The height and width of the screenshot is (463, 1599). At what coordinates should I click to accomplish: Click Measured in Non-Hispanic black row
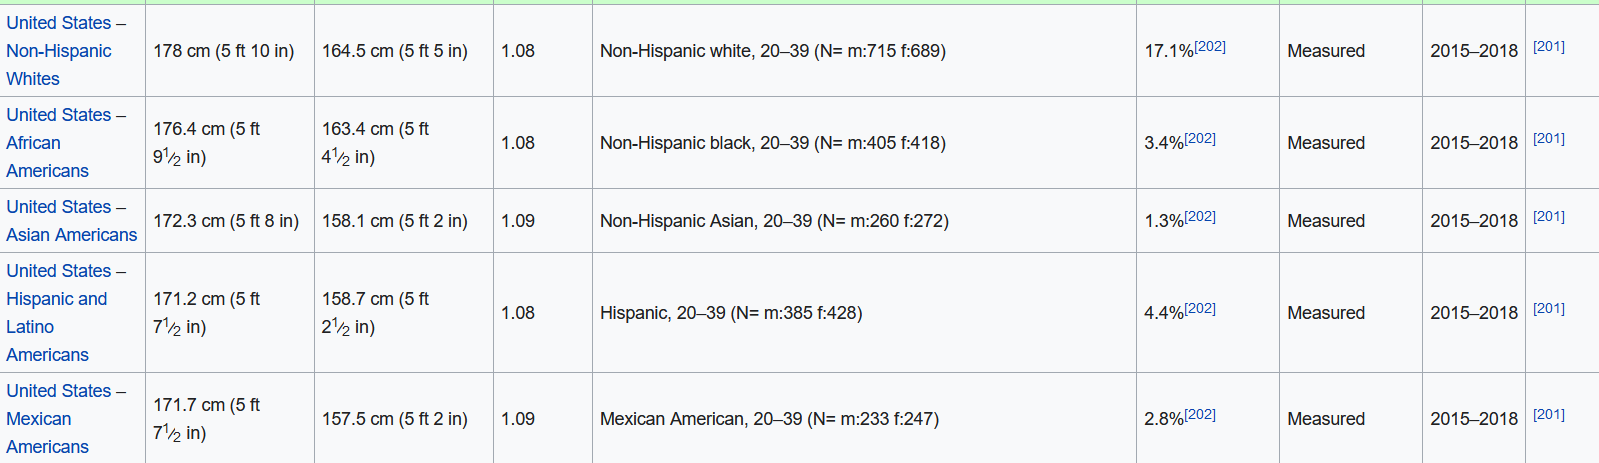tap(1326, 143)
